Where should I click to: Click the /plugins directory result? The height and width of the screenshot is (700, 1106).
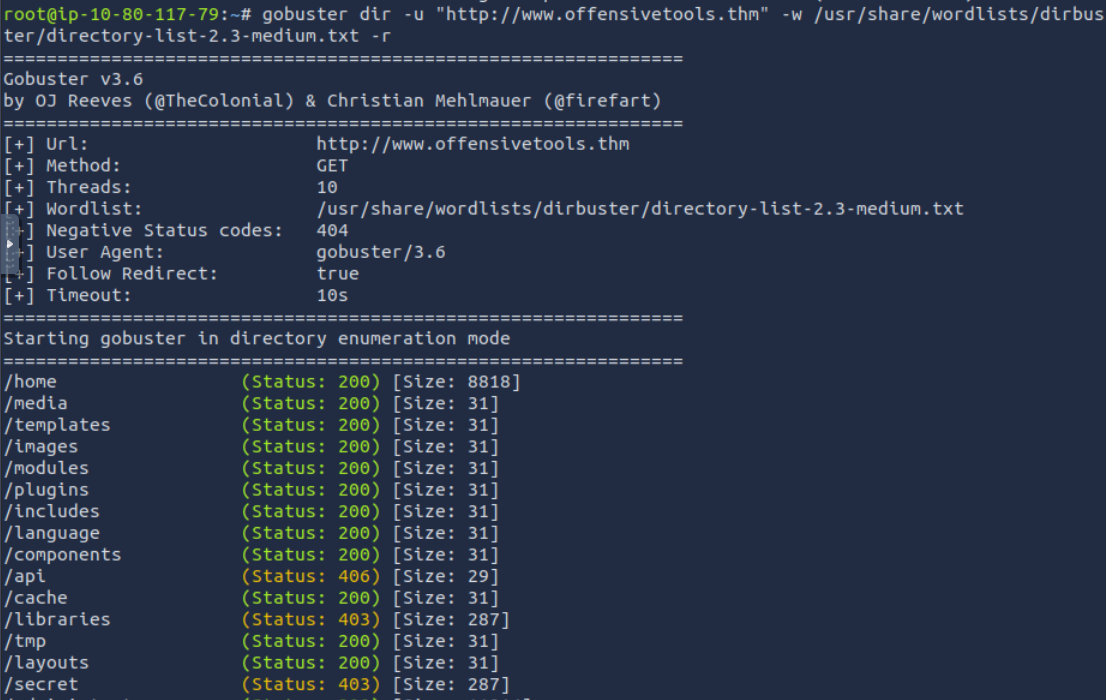pos(46,490)
